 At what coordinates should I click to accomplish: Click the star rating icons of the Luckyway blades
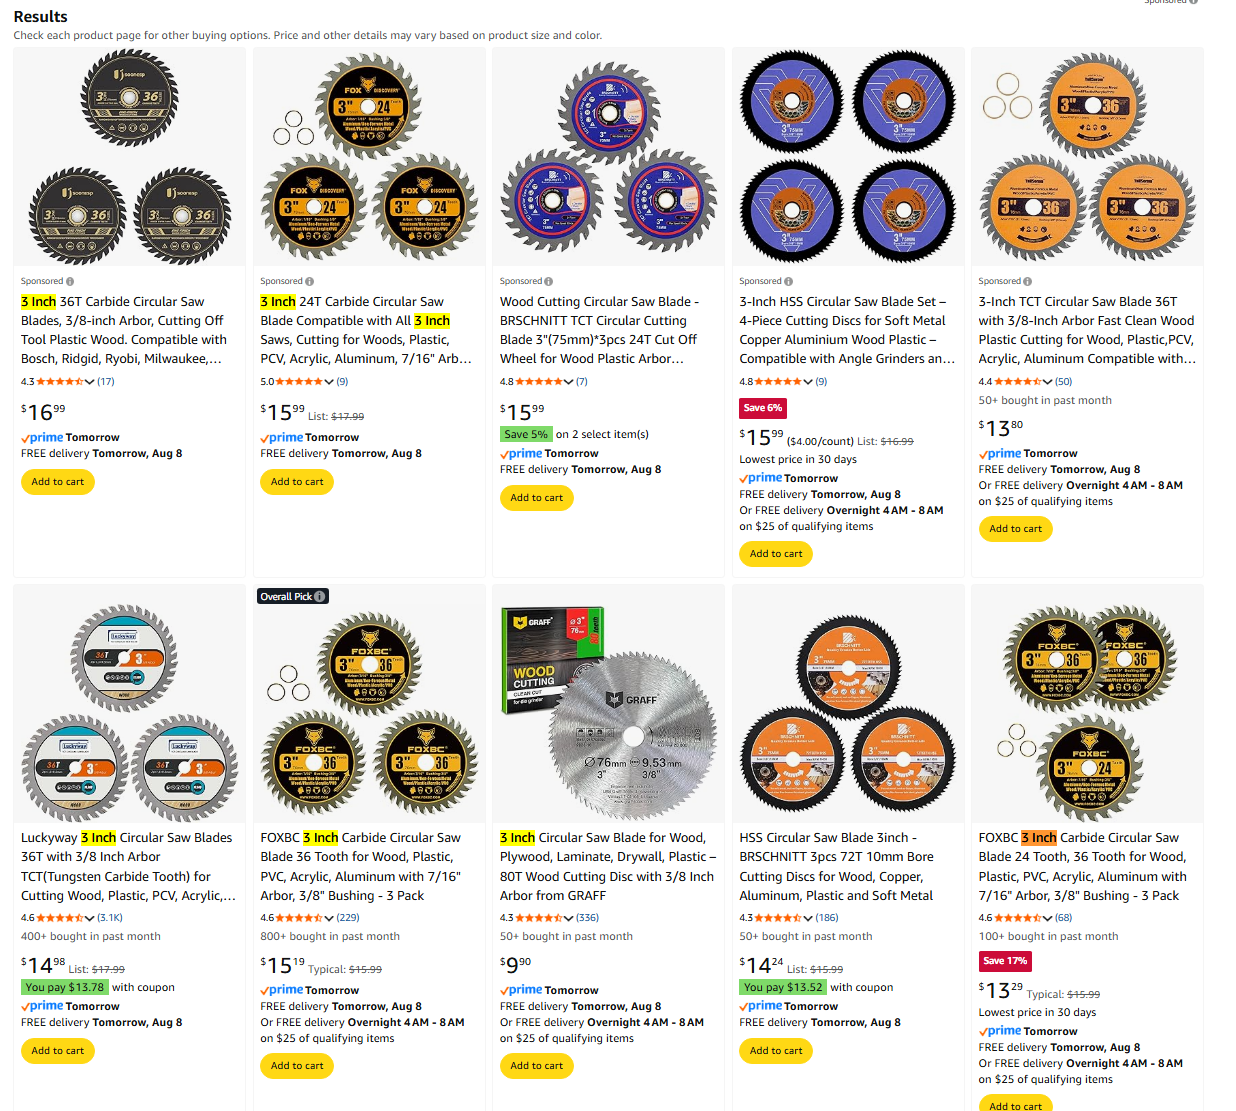[x=60, y=918]
